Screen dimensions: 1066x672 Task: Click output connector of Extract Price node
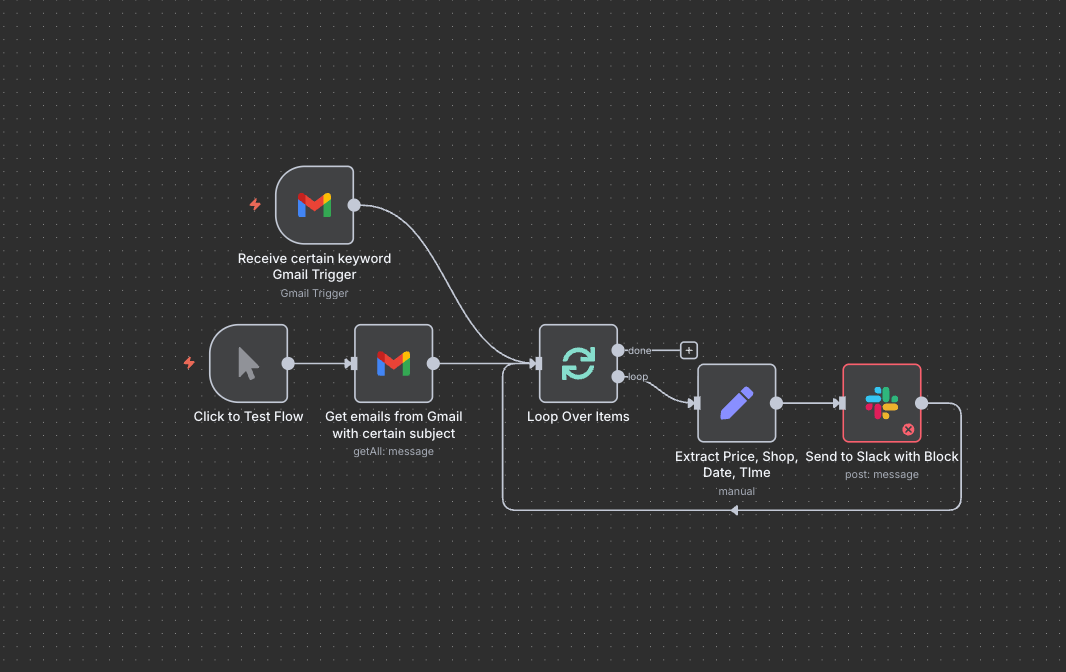776,403
